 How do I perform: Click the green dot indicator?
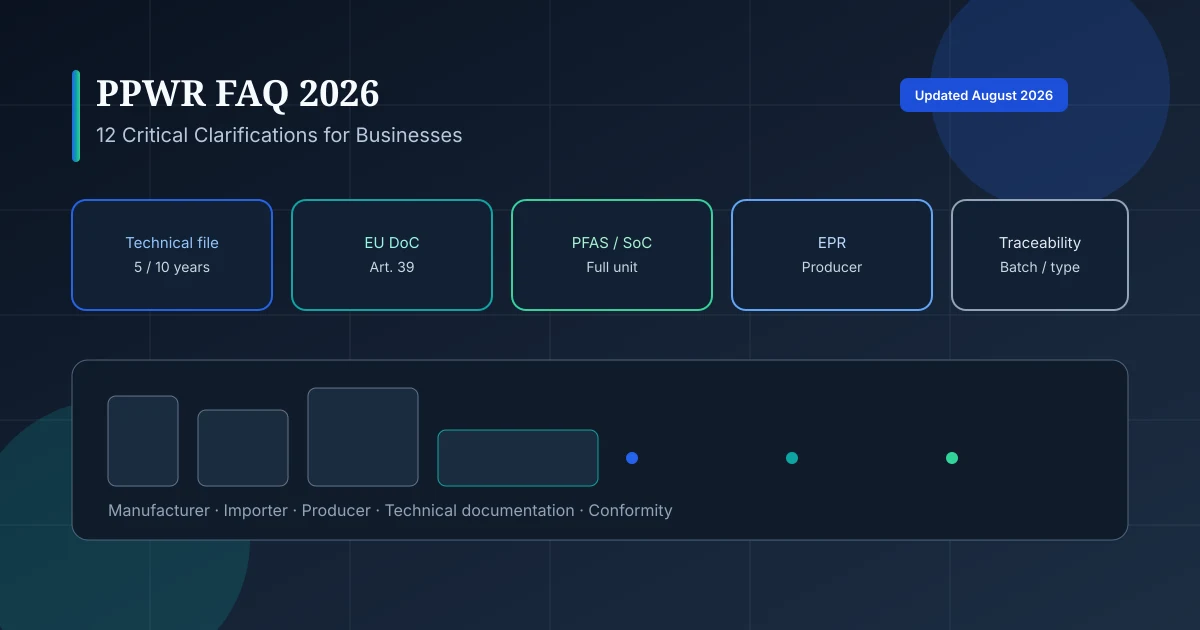pos(952,458)
